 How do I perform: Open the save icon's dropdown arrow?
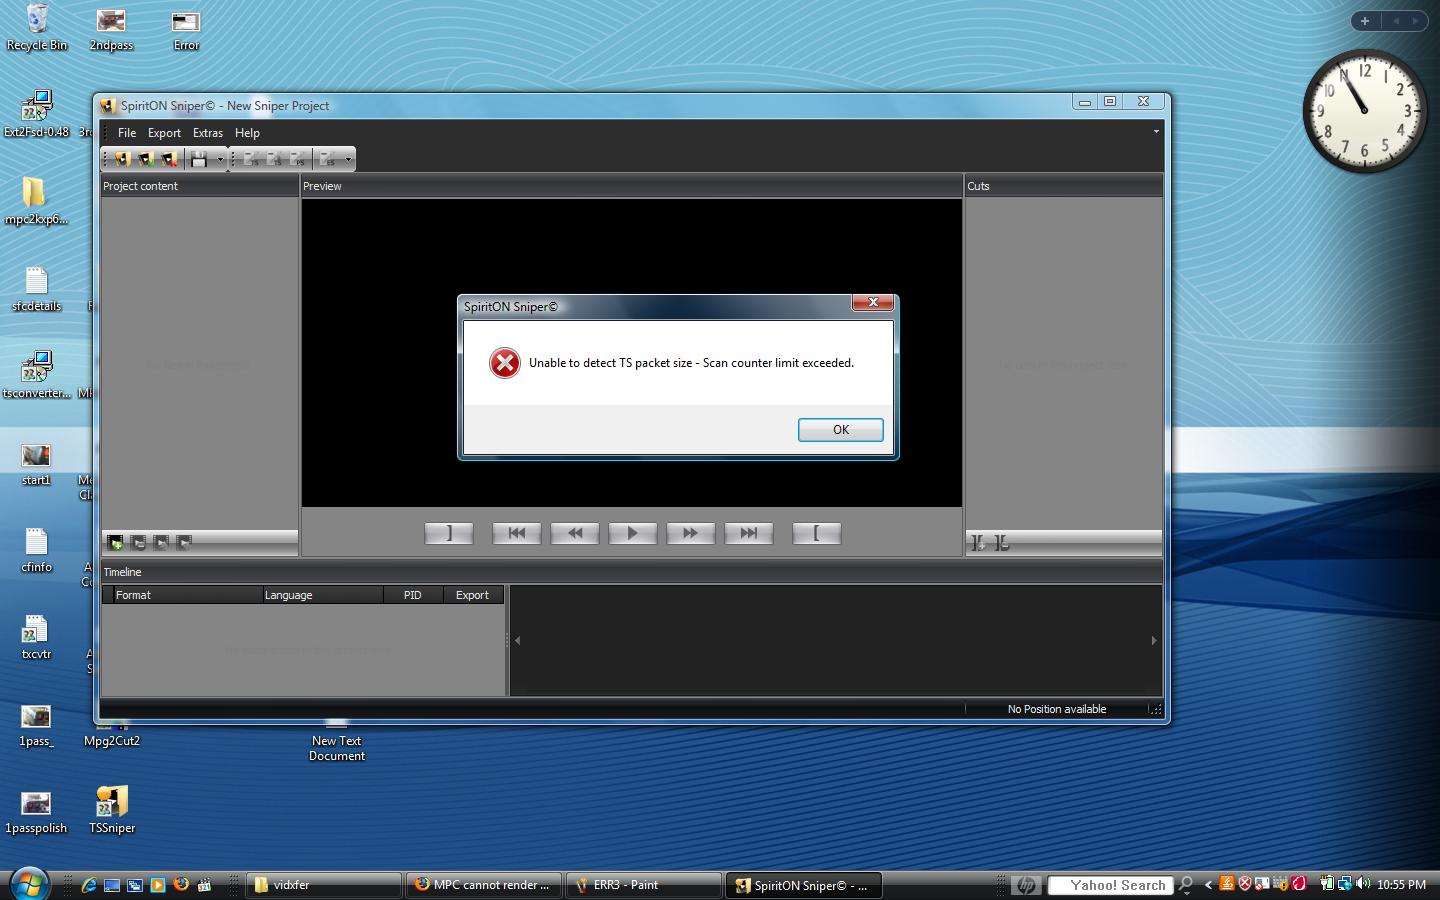point(220,159)
